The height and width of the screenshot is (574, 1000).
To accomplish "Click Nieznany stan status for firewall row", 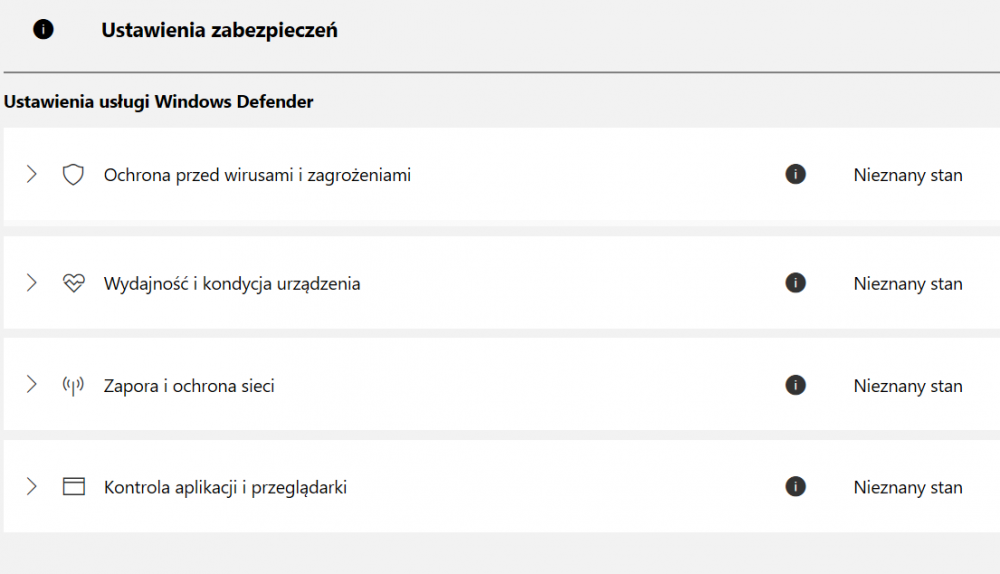I will [908, 386].
